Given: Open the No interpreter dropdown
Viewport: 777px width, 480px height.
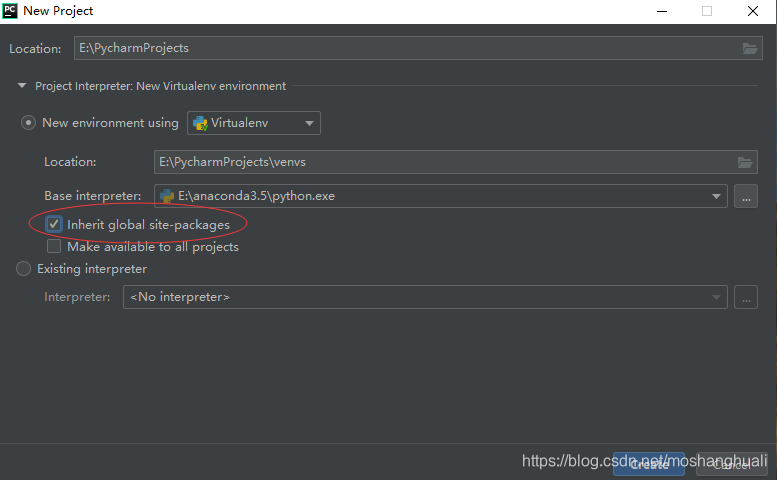Looking at the screenshot, I should [x=425, y=297].
